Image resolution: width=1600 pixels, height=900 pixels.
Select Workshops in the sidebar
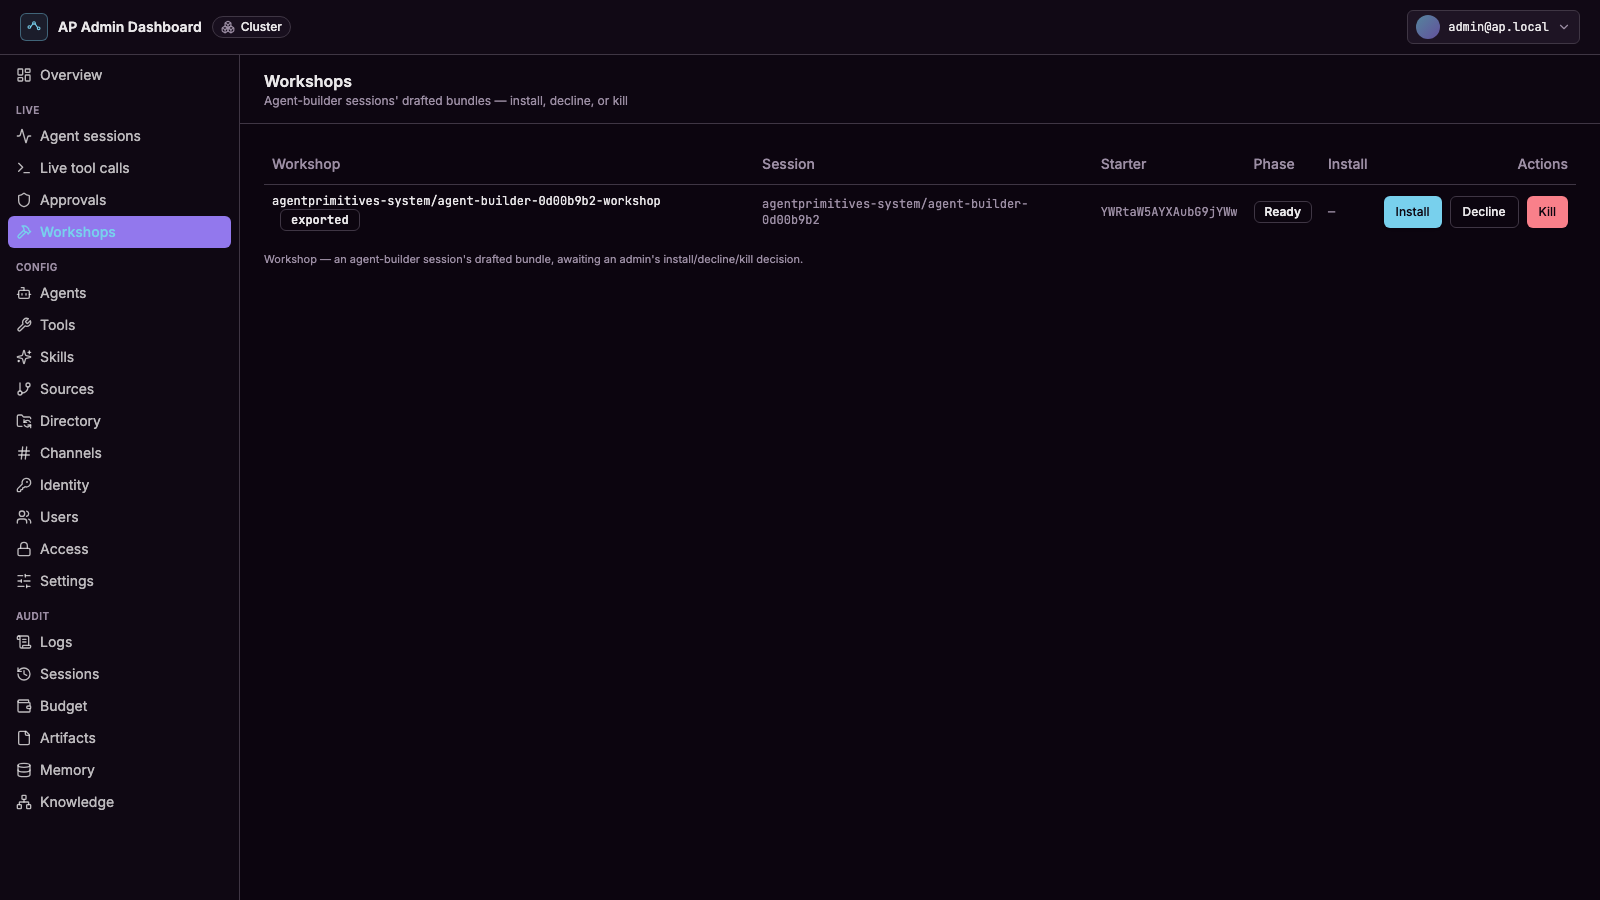(x=119, y=232)
